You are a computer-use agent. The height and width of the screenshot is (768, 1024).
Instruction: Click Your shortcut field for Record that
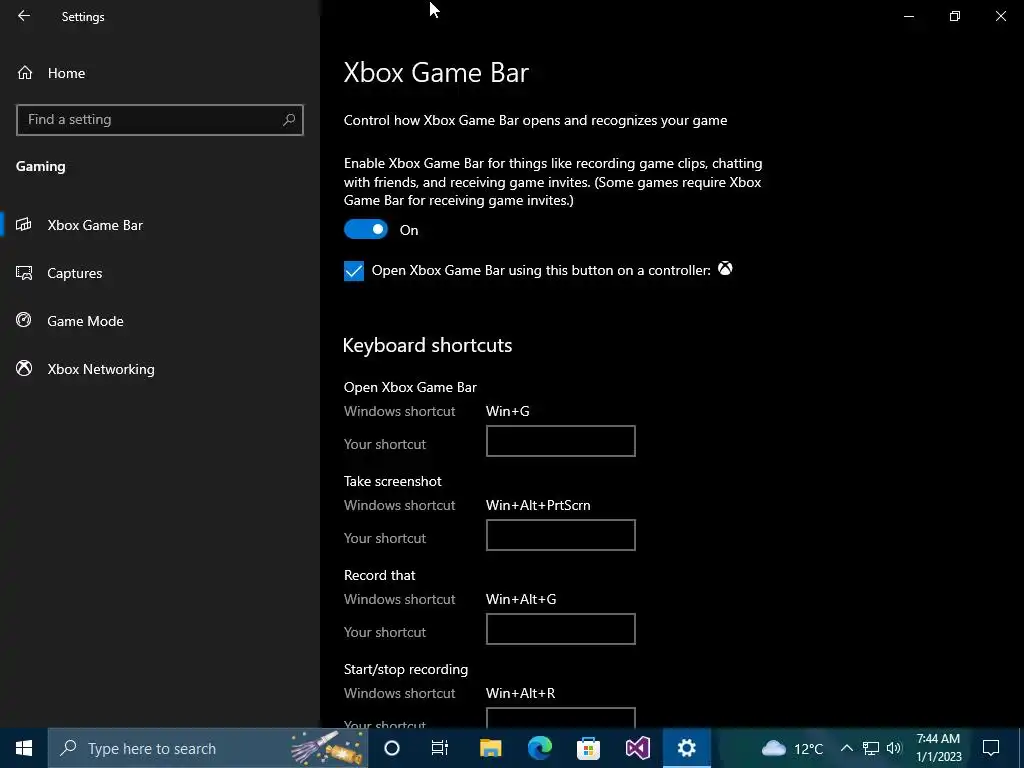(560, 629)
